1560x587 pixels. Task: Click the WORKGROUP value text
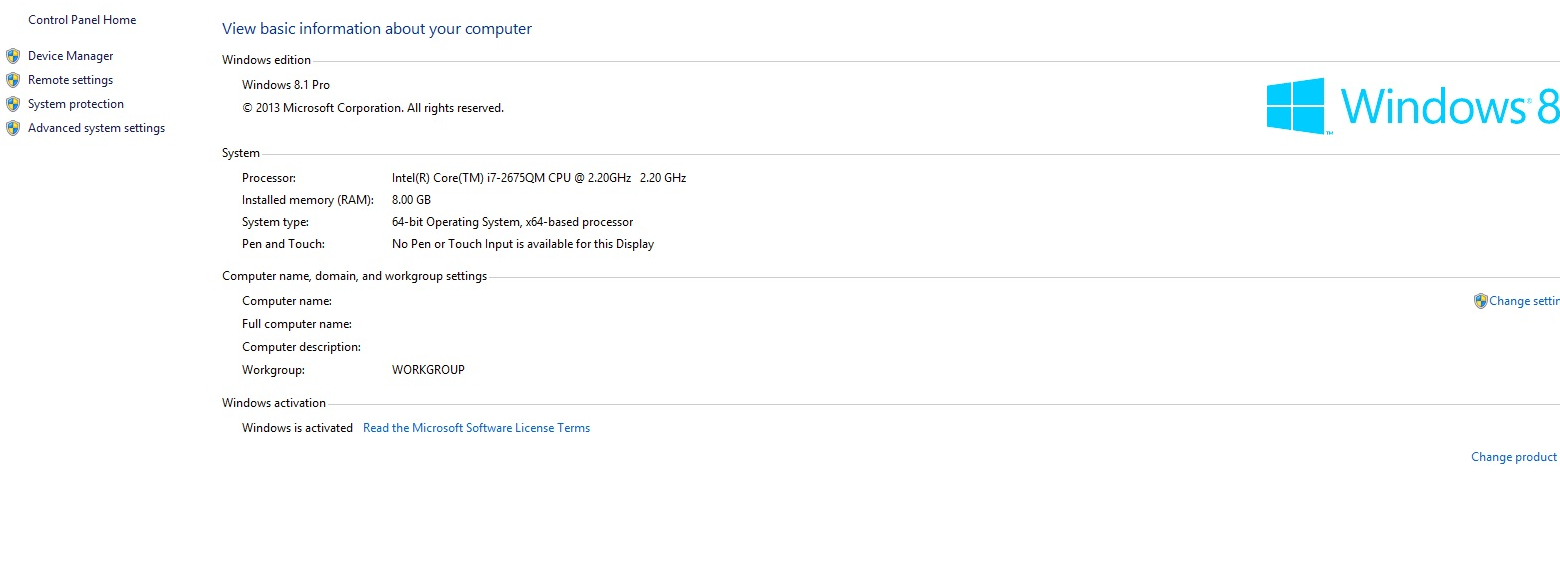tap(428, 370)
